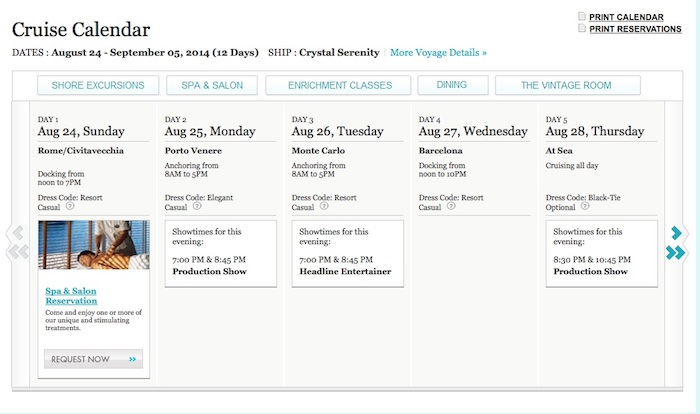Screen dimensions: 700x414
Task: Click the At Sea label
Action: click(559, 151)
